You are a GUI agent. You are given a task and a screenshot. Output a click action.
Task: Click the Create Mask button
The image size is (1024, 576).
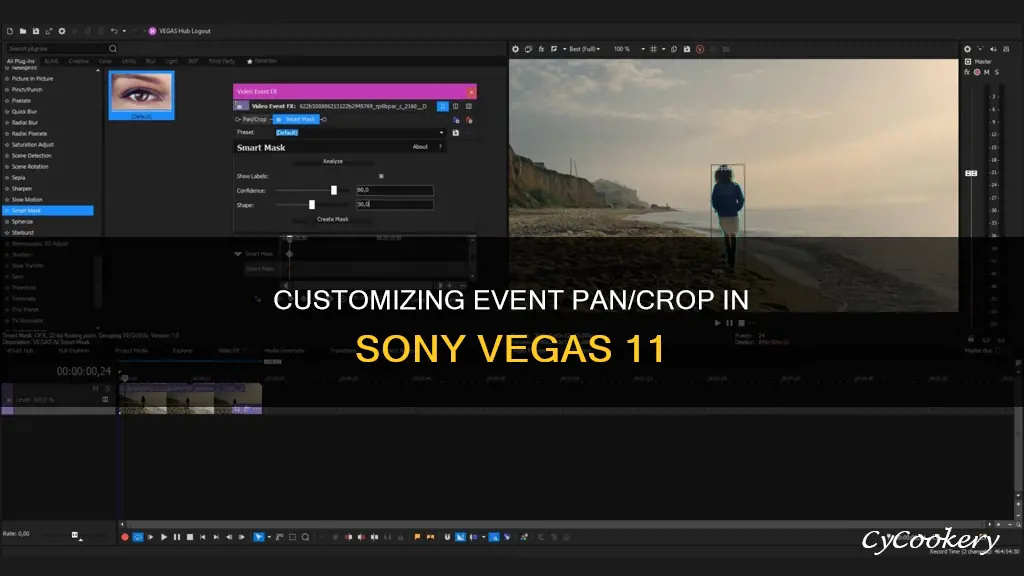tap(332, 219)
